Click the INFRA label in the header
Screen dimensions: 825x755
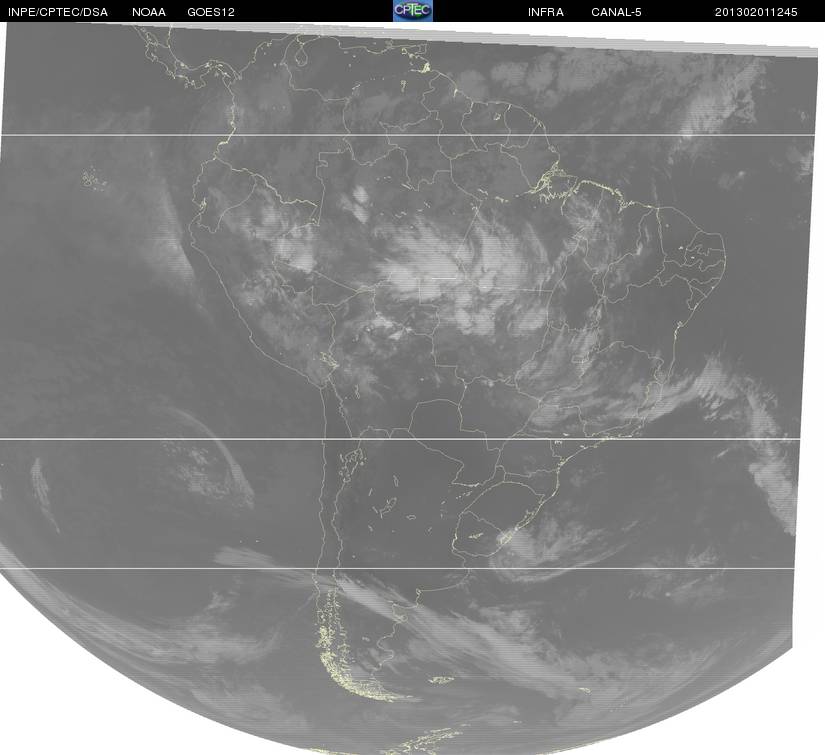pyautogui.click(x=546, y=12)
